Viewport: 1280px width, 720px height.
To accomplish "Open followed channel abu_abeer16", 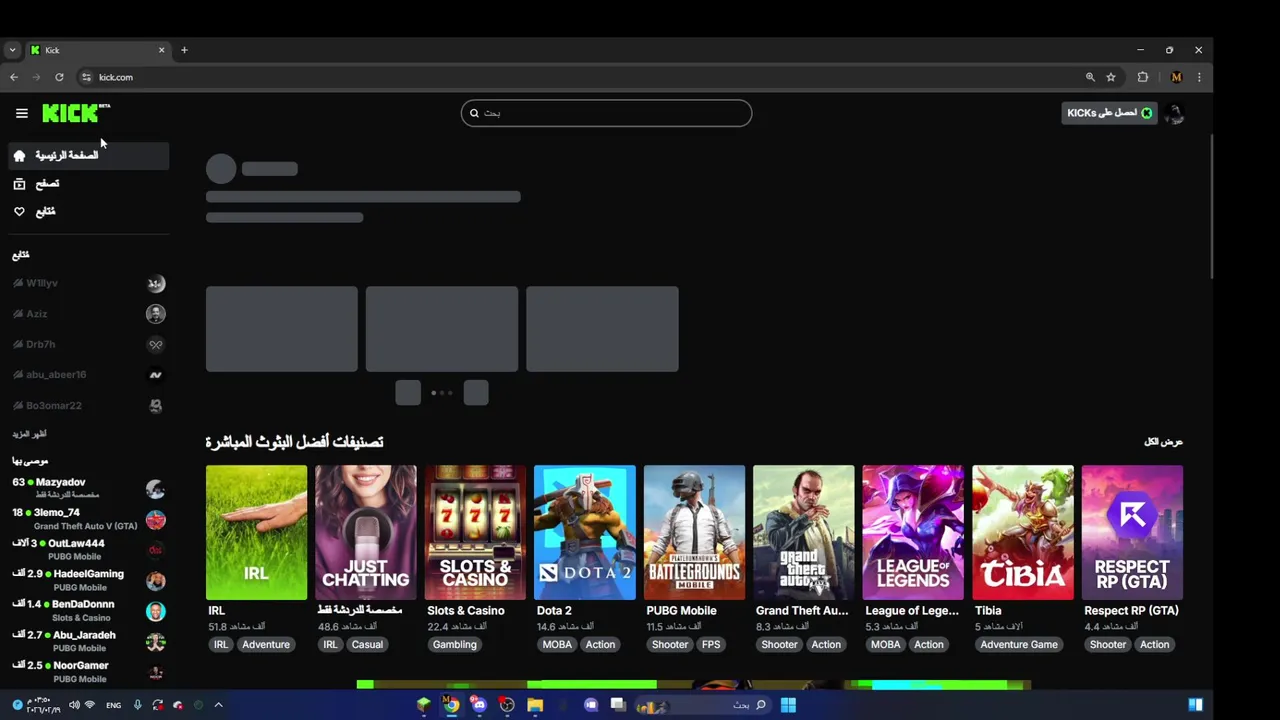I will coord(89,375).
